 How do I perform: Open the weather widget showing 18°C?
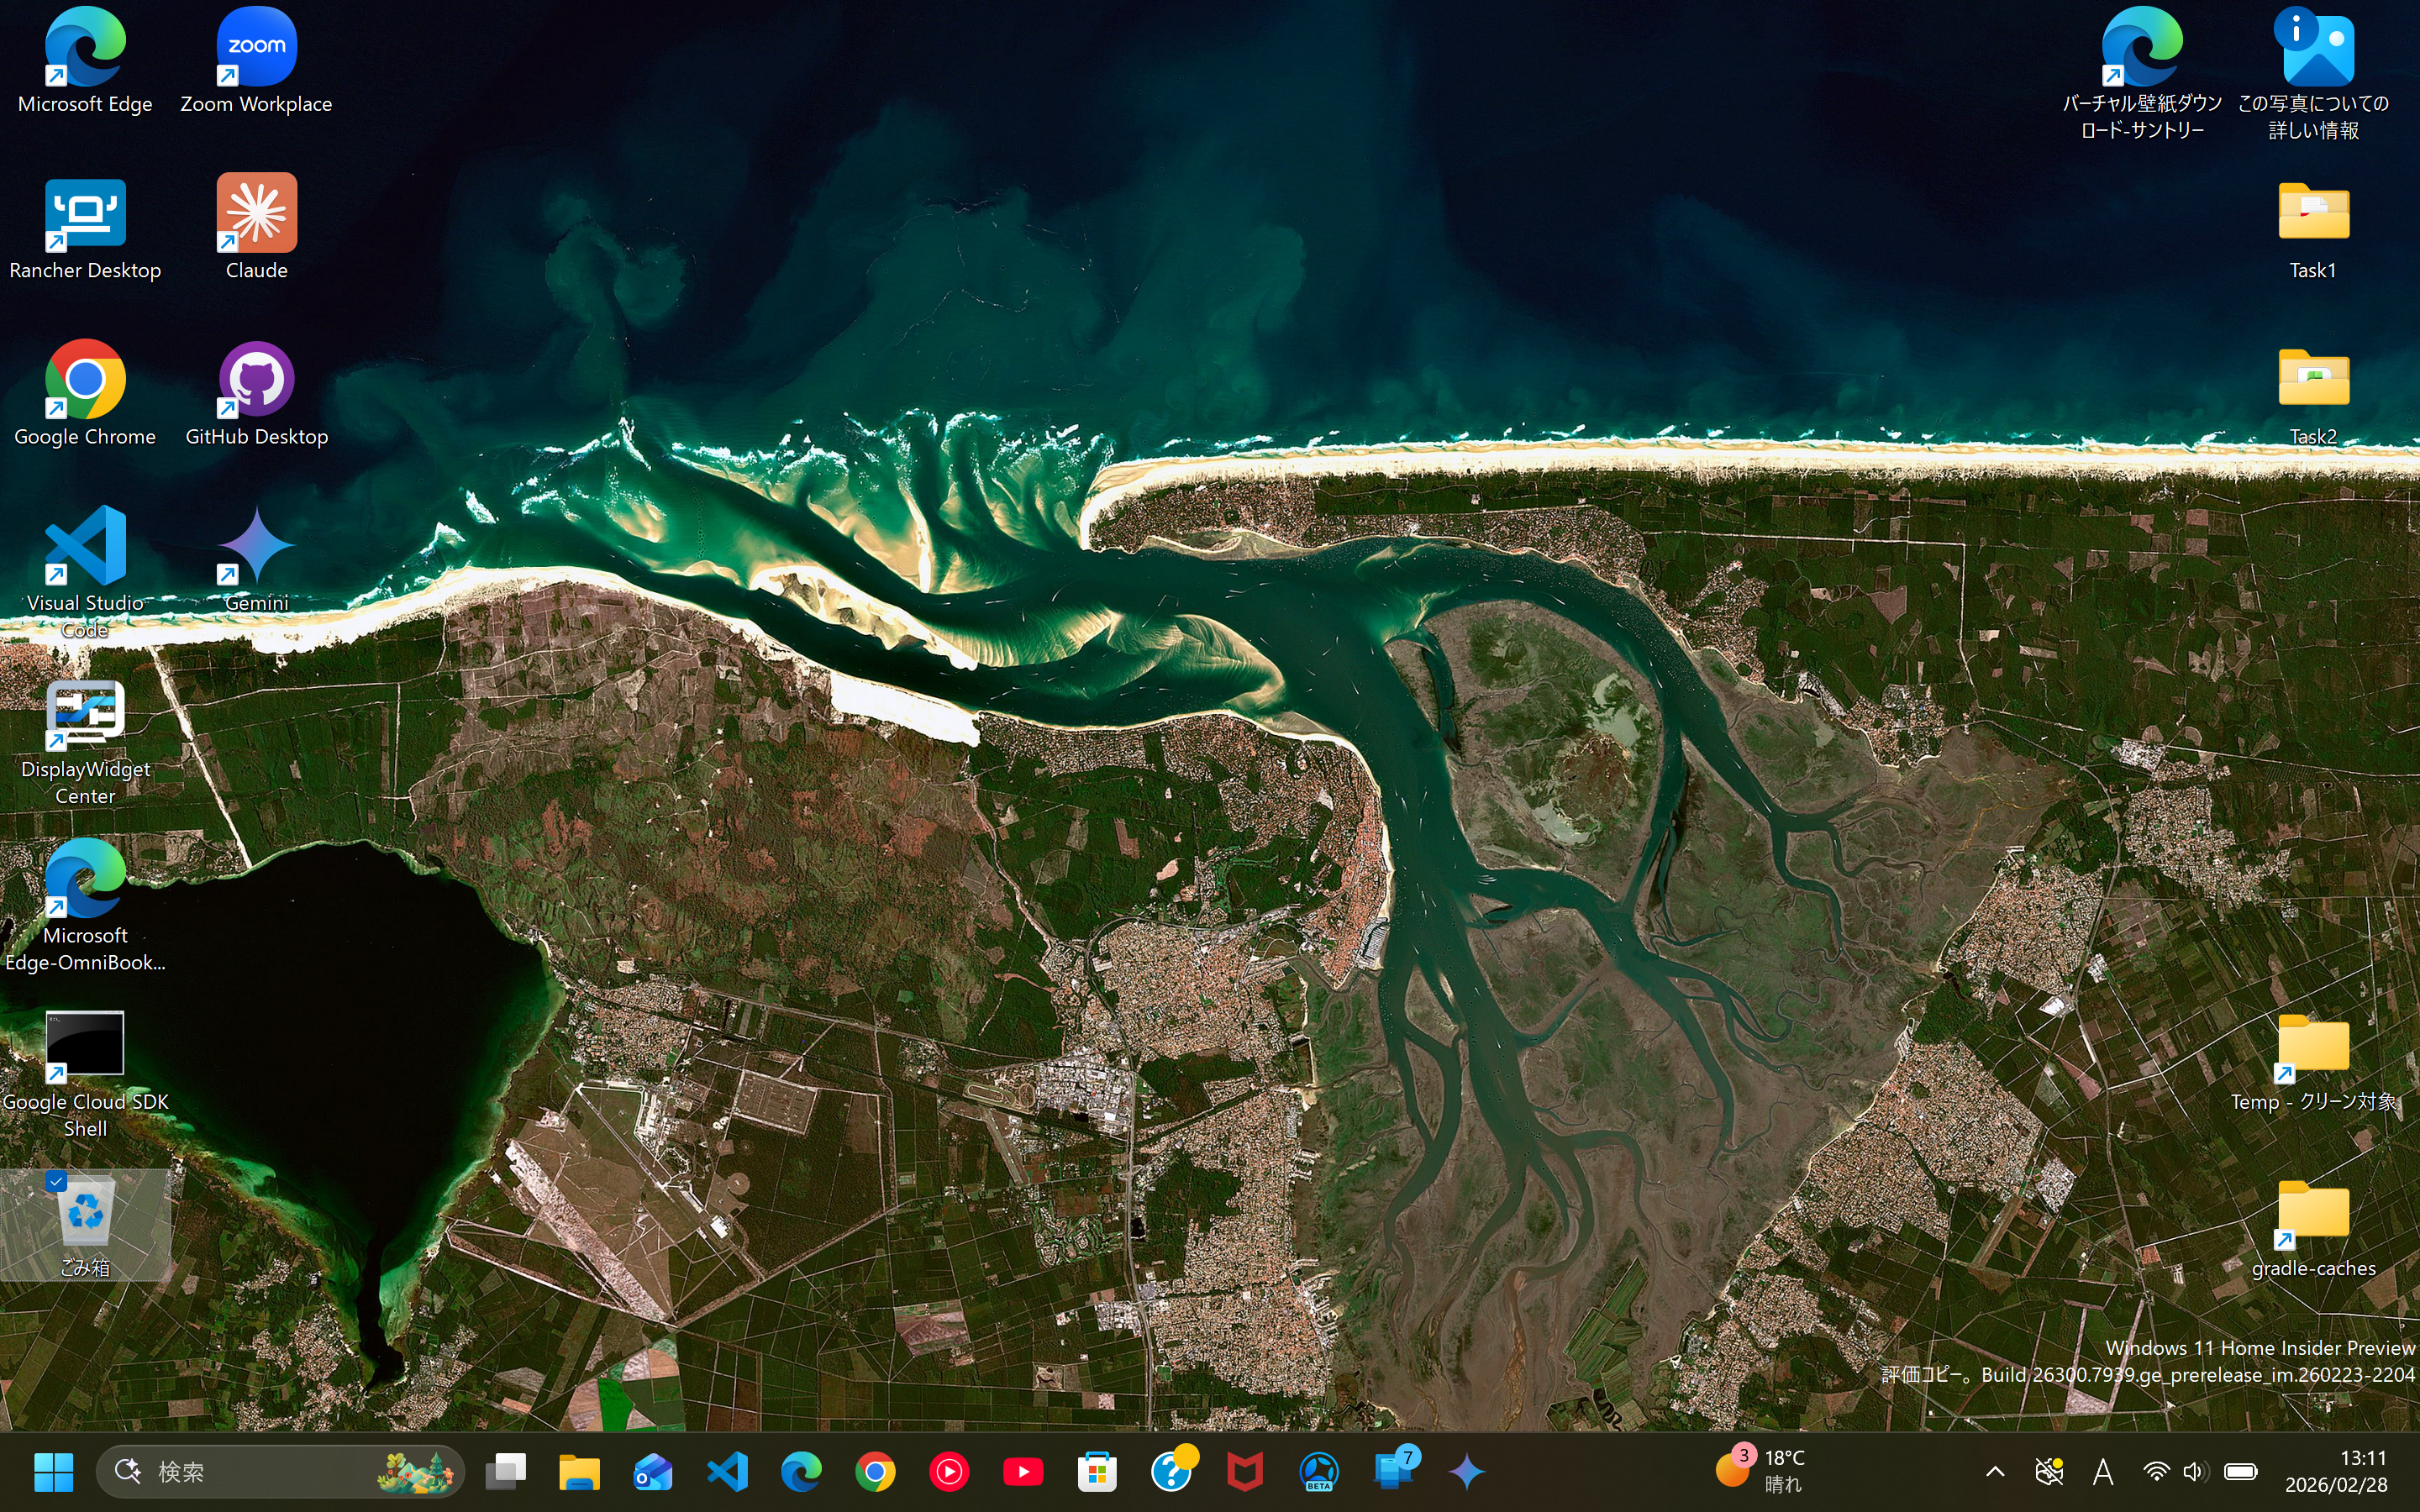coord(1762,1471)
